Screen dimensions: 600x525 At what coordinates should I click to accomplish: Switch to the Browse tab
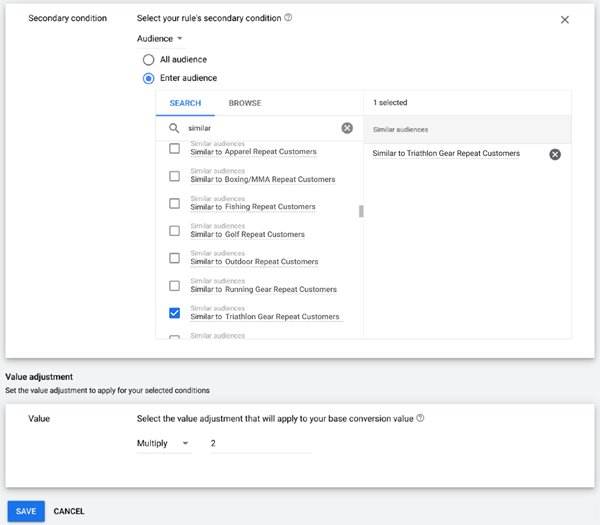click(x=245, y=103)
